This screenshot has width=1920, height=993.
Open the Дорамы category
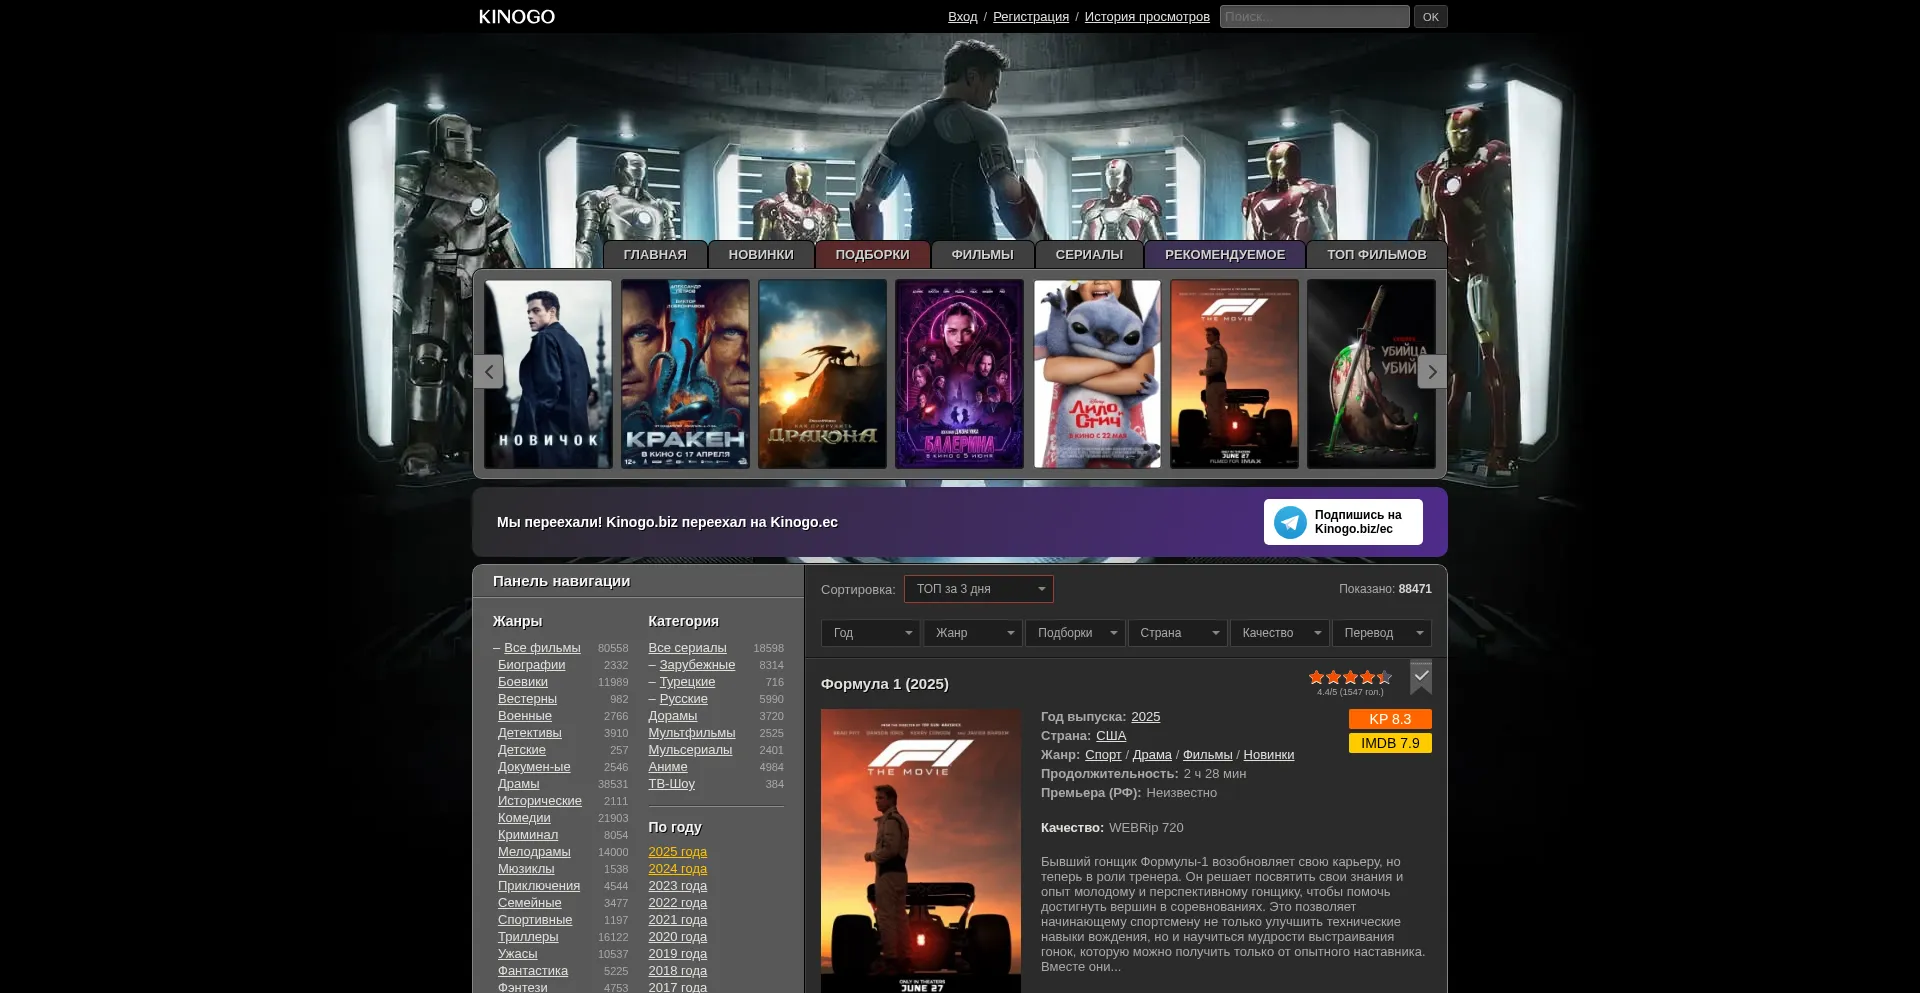[672, 716]
